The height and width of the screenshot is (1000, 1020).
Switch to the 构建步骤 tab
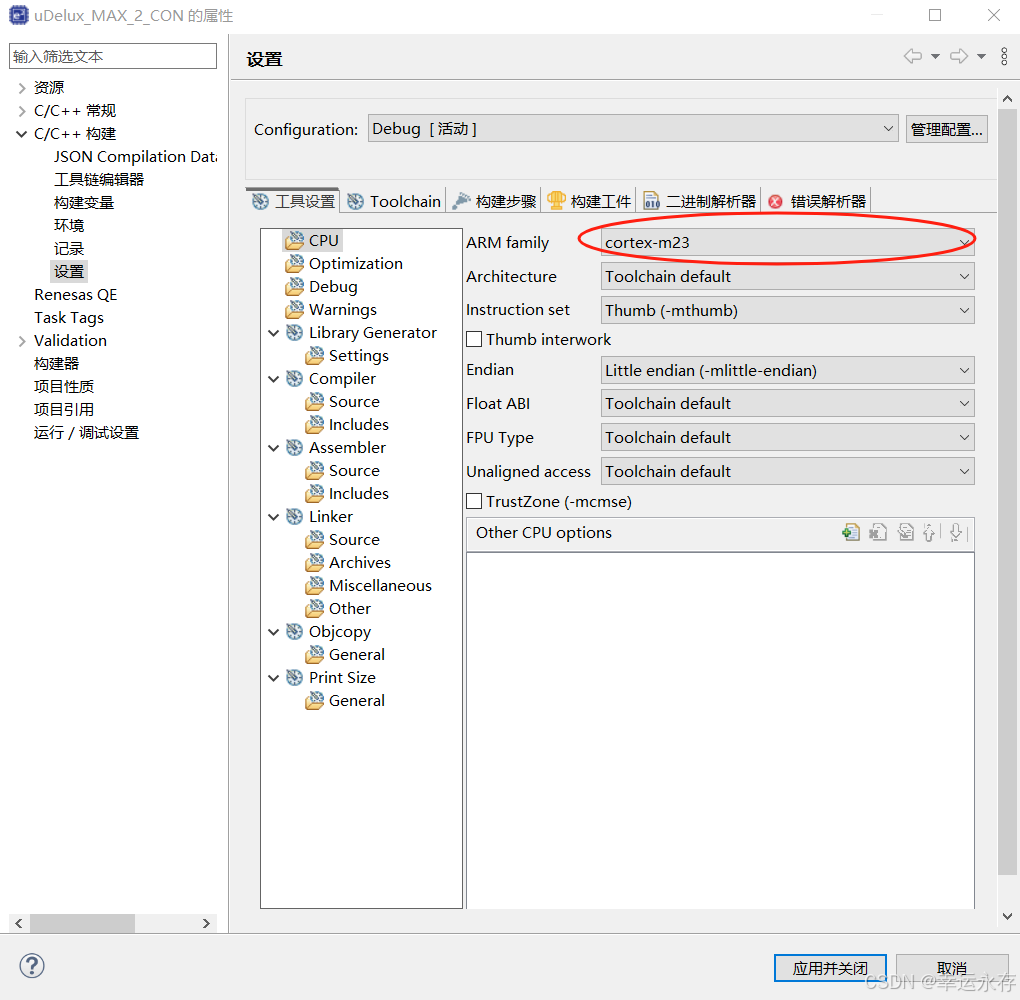point(494,201)
